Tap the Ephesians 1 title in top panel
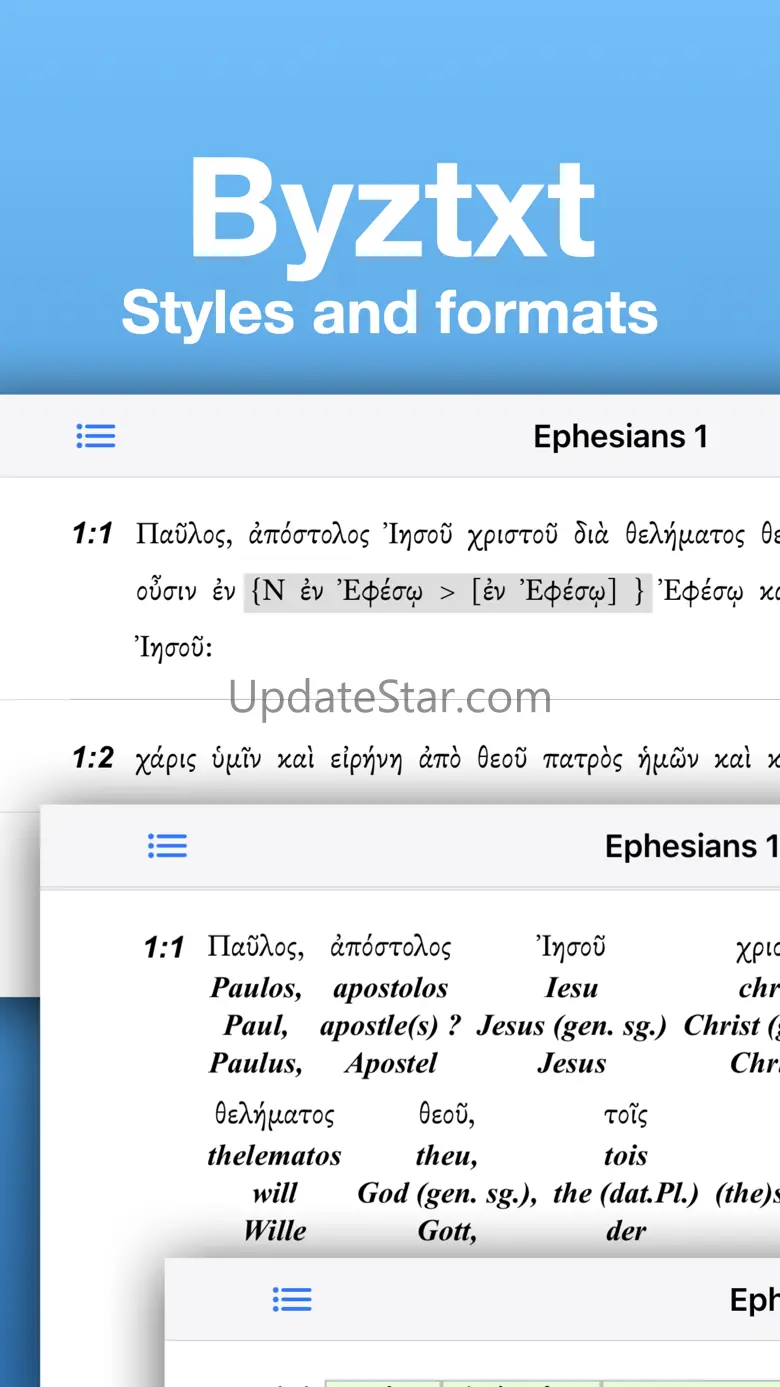Image resolution: width=780 pixels, height=1387 pixels. [620, 436]
